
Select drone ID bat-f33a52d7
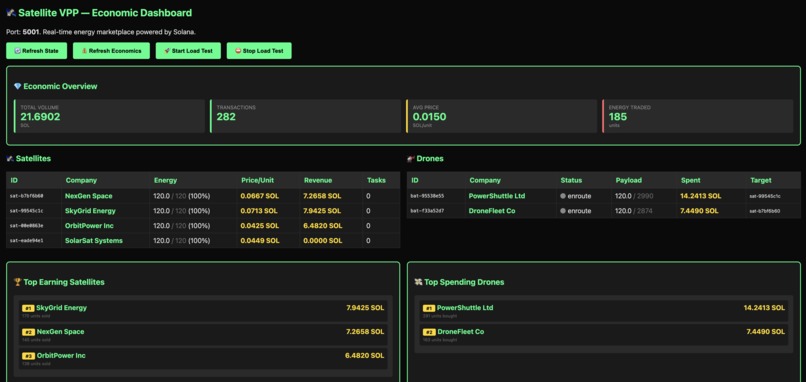click(x=428, y=211)
